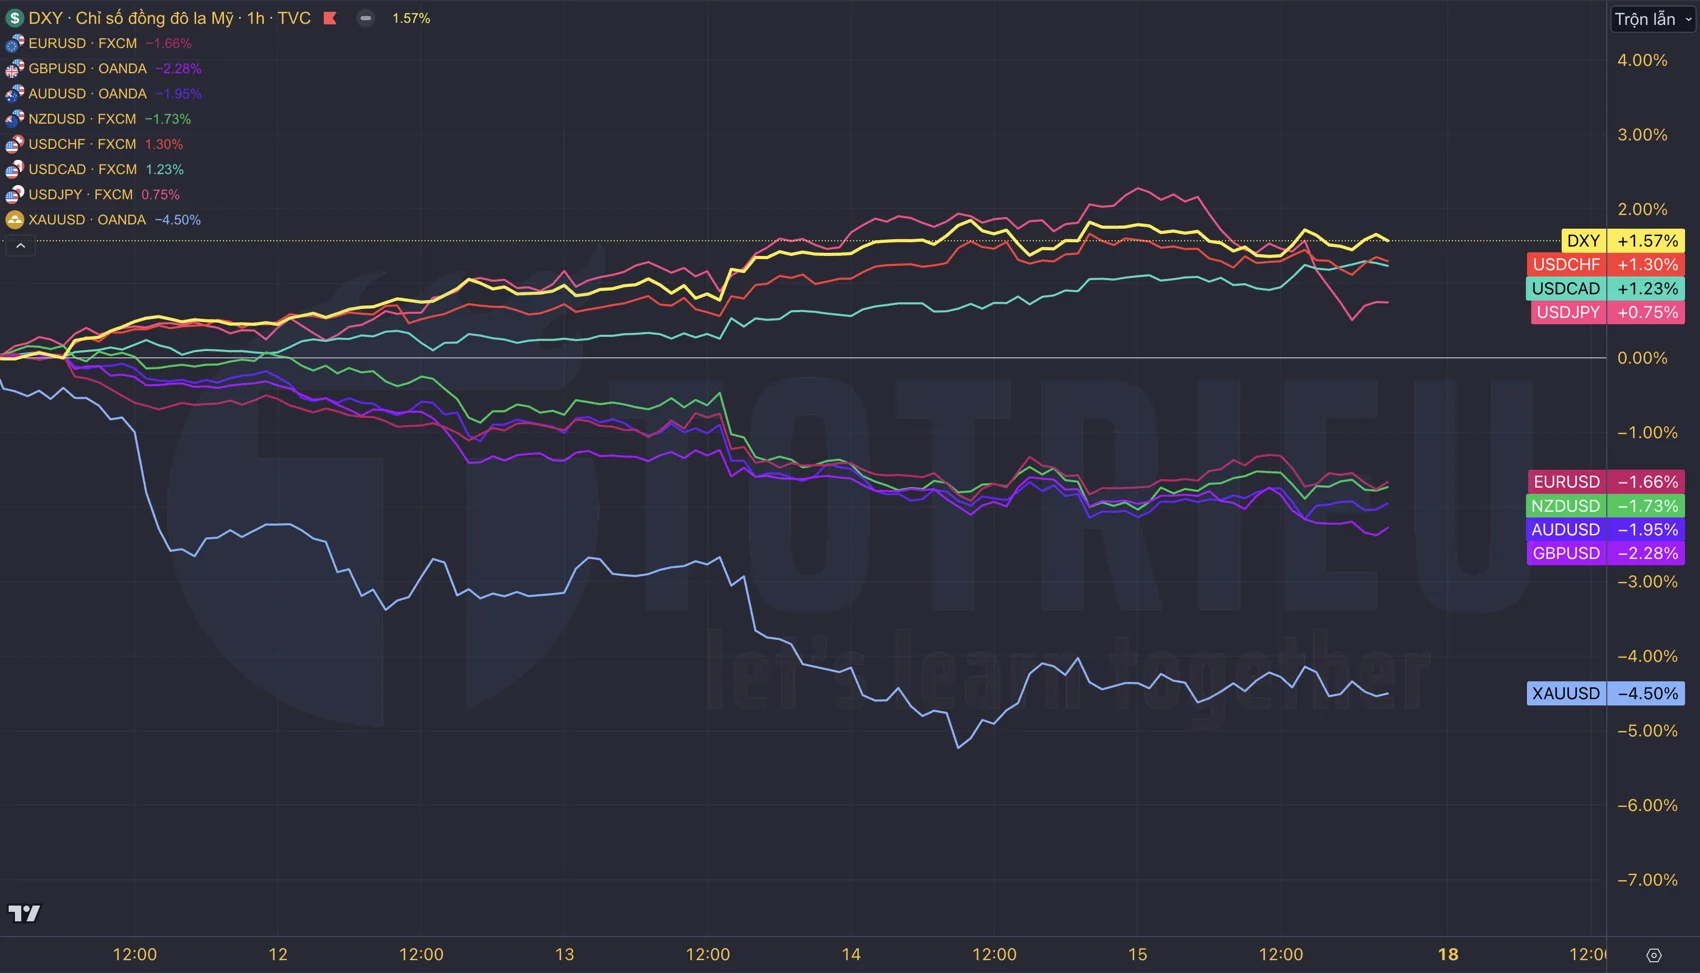Screen dimensions: 1700x973
Task: Select the DXY chart title in legend
Action: [169, 18]
